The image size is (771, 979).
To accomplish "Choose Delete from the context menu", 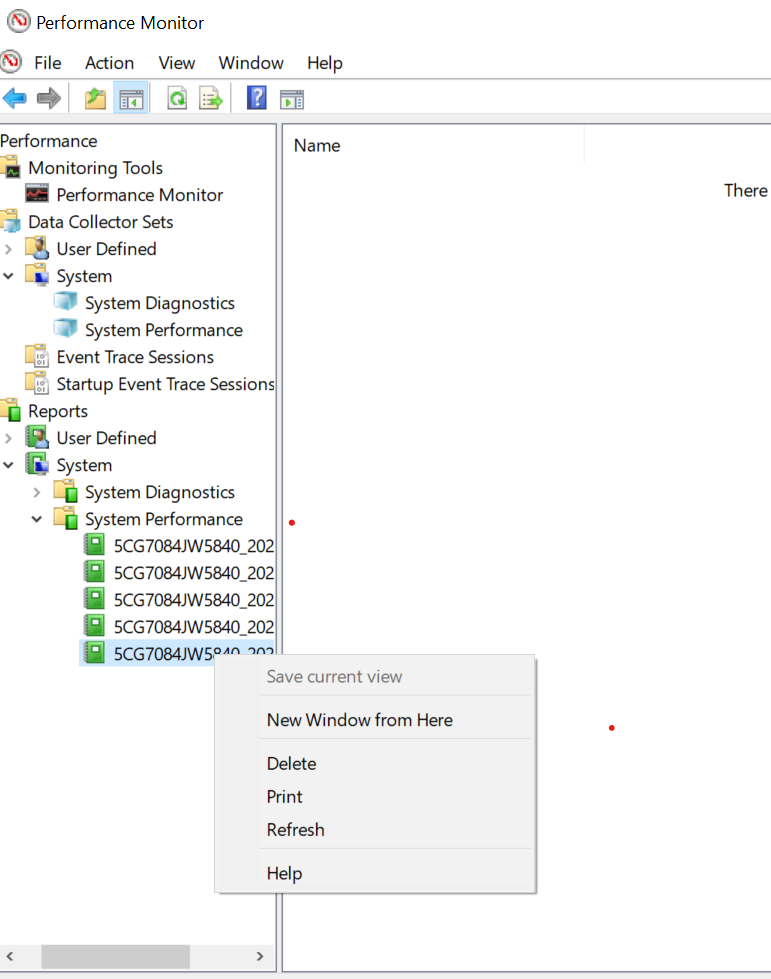I will pos(291,763).
